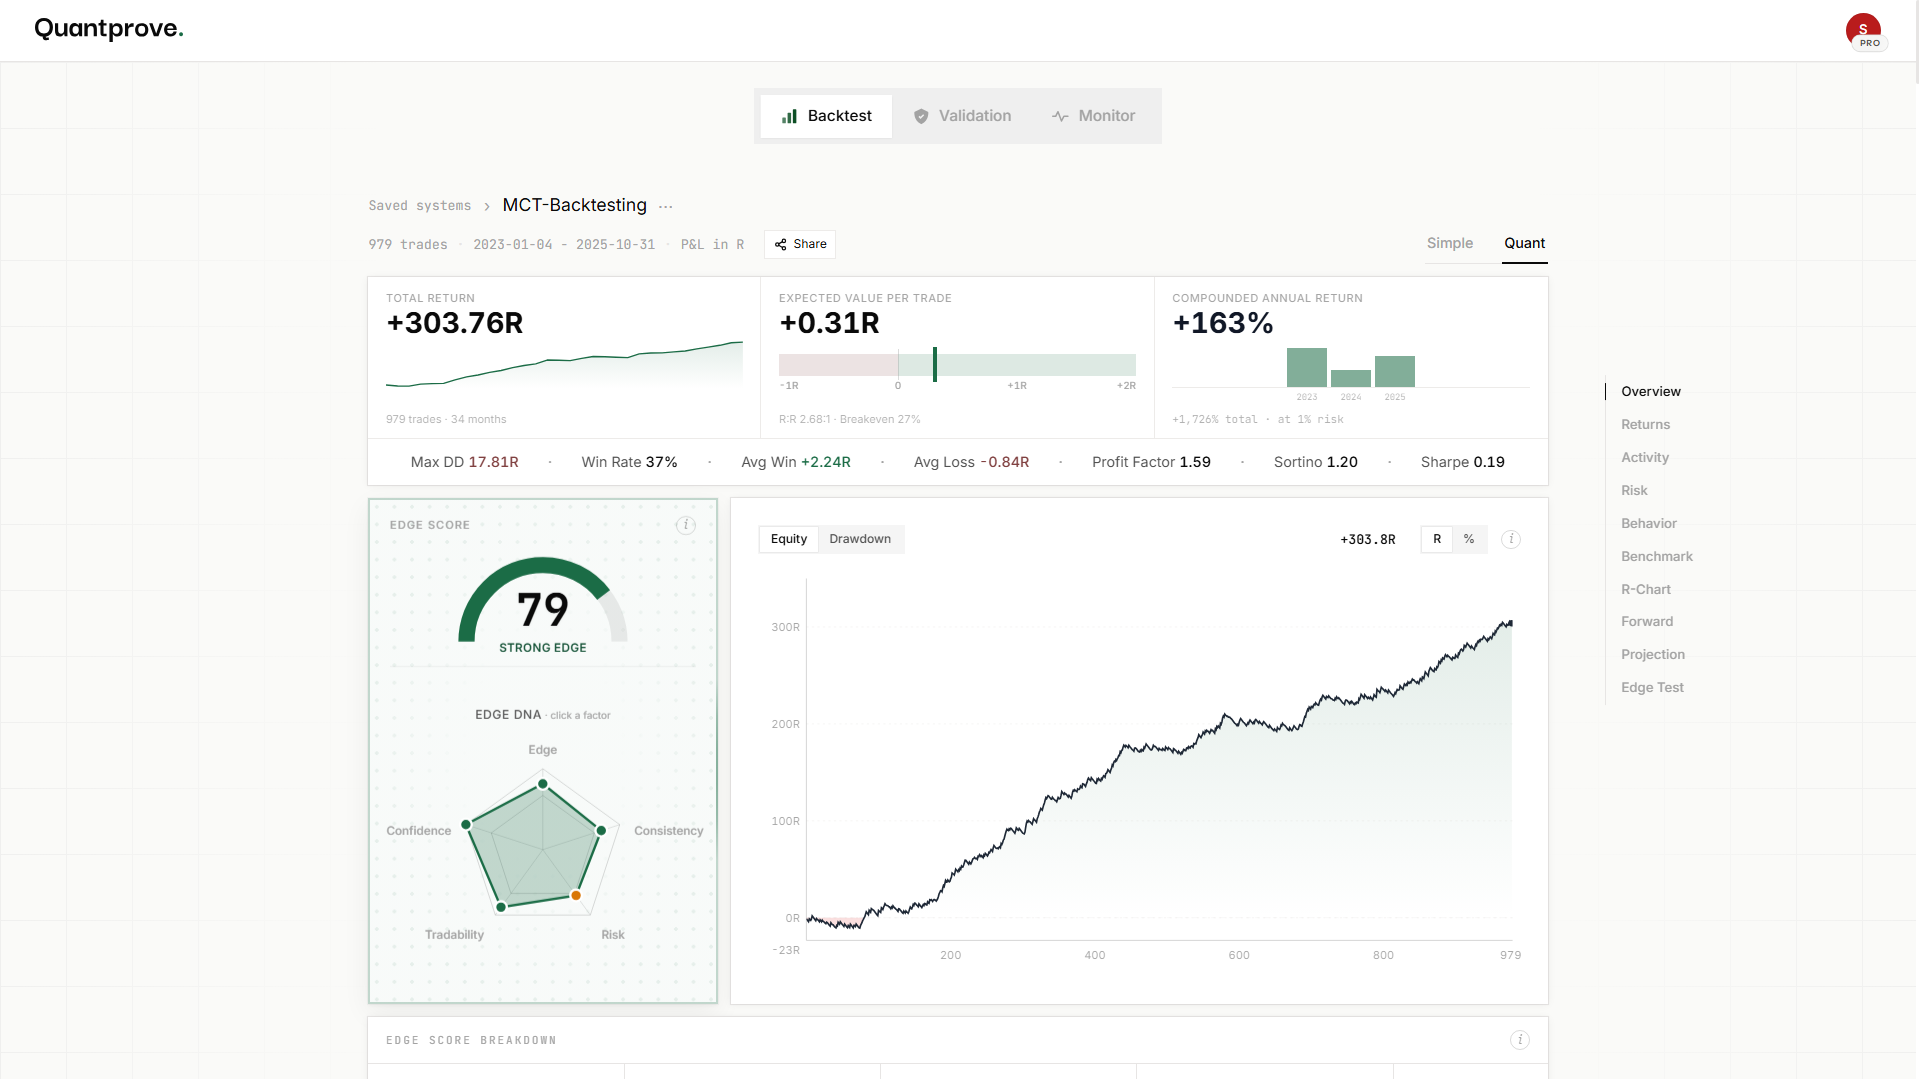The image size is (1919, 1079).
Task: Click the Confidence radar point
Action: pos(466,825)
